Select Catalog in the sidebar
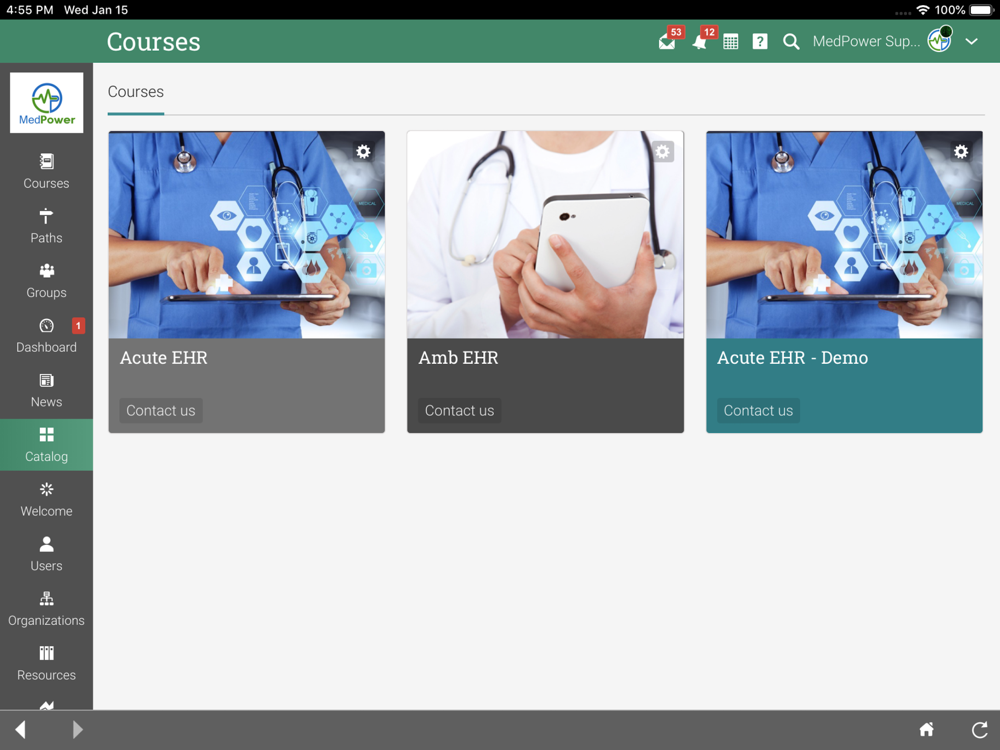Screen dimensions: 1000x750 click(46, 445)
